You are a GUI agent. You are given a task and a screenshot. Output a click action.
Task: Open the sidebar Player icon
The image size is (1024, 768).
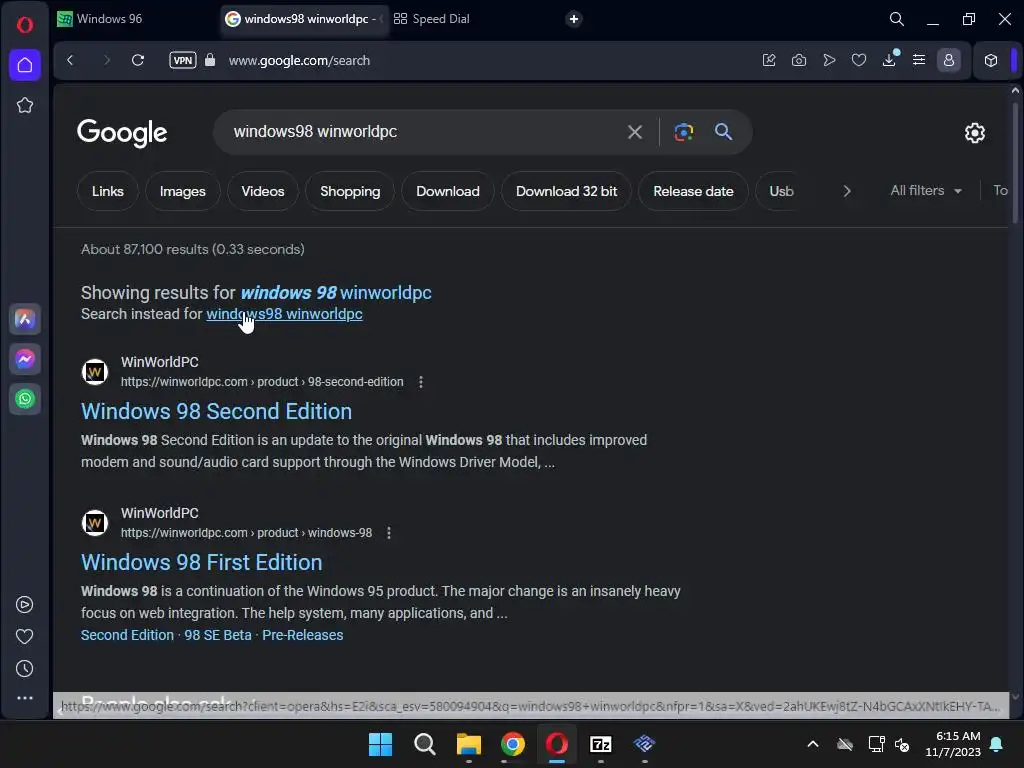[25, 605]
